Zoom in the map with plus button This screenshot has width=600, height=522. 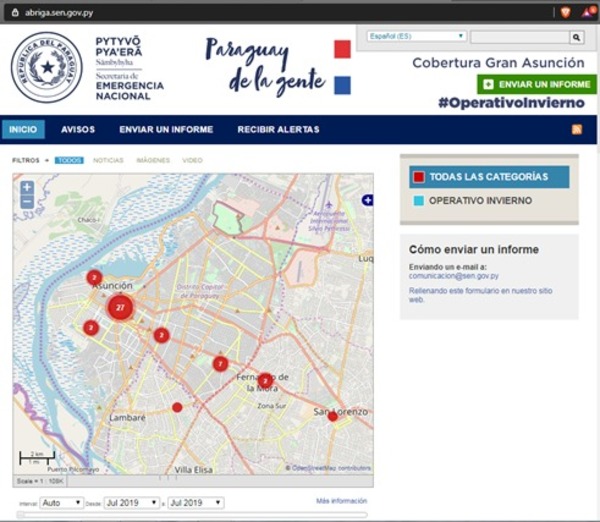click(27, 188)
